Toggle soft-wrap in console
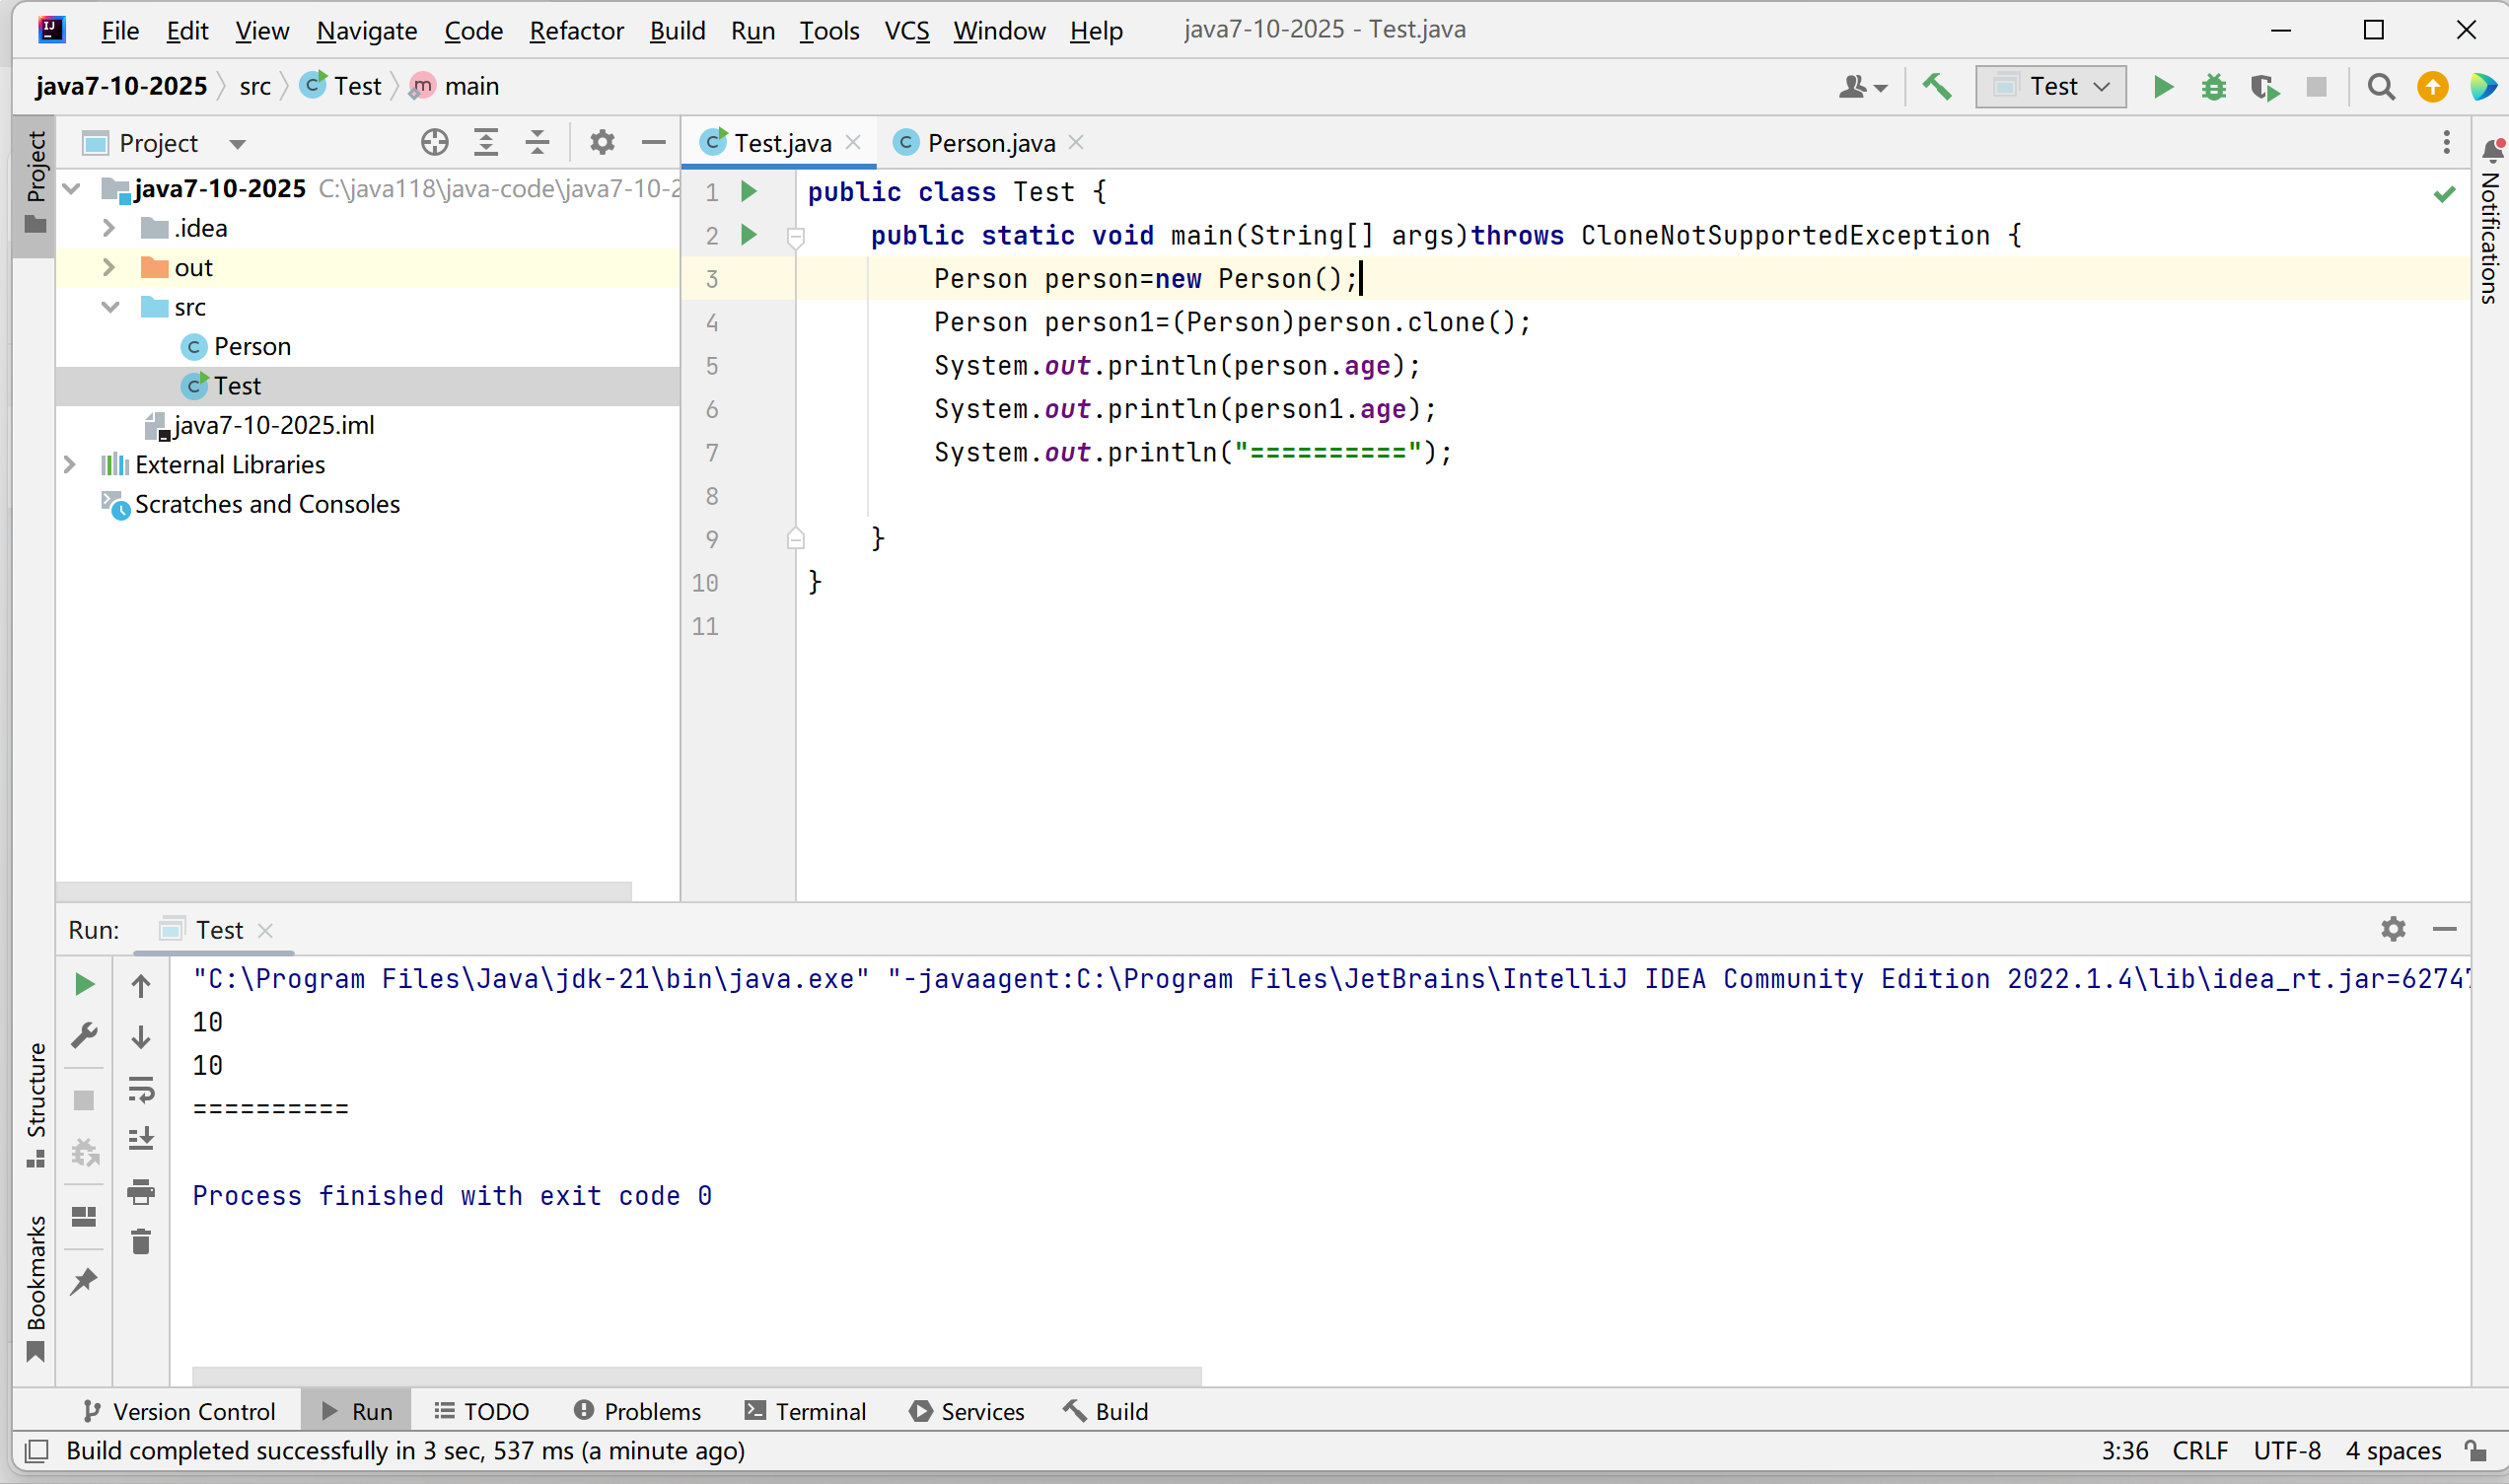The width and height of the screenshot is (2509, 1484). [x=141, y=1089]
